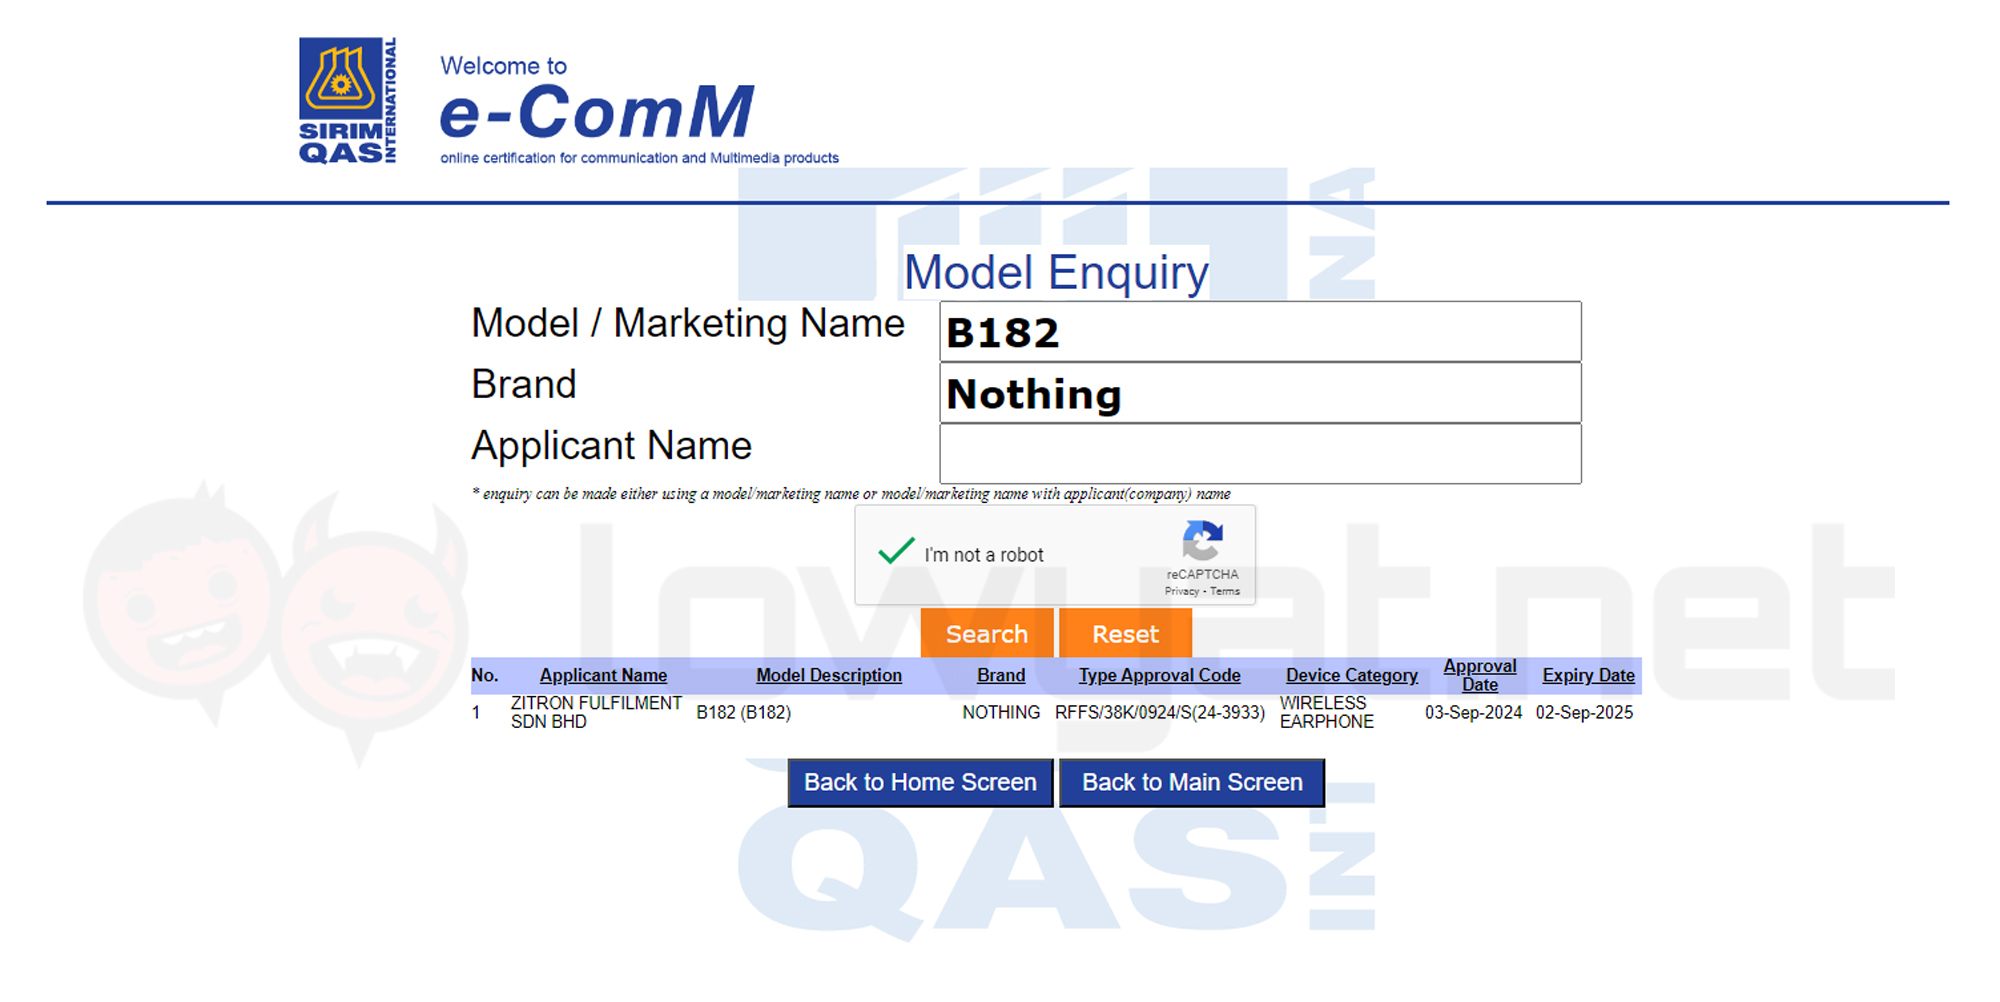Select ZITRON FULFILMENT SDN BHD cell

coord(596,712)
